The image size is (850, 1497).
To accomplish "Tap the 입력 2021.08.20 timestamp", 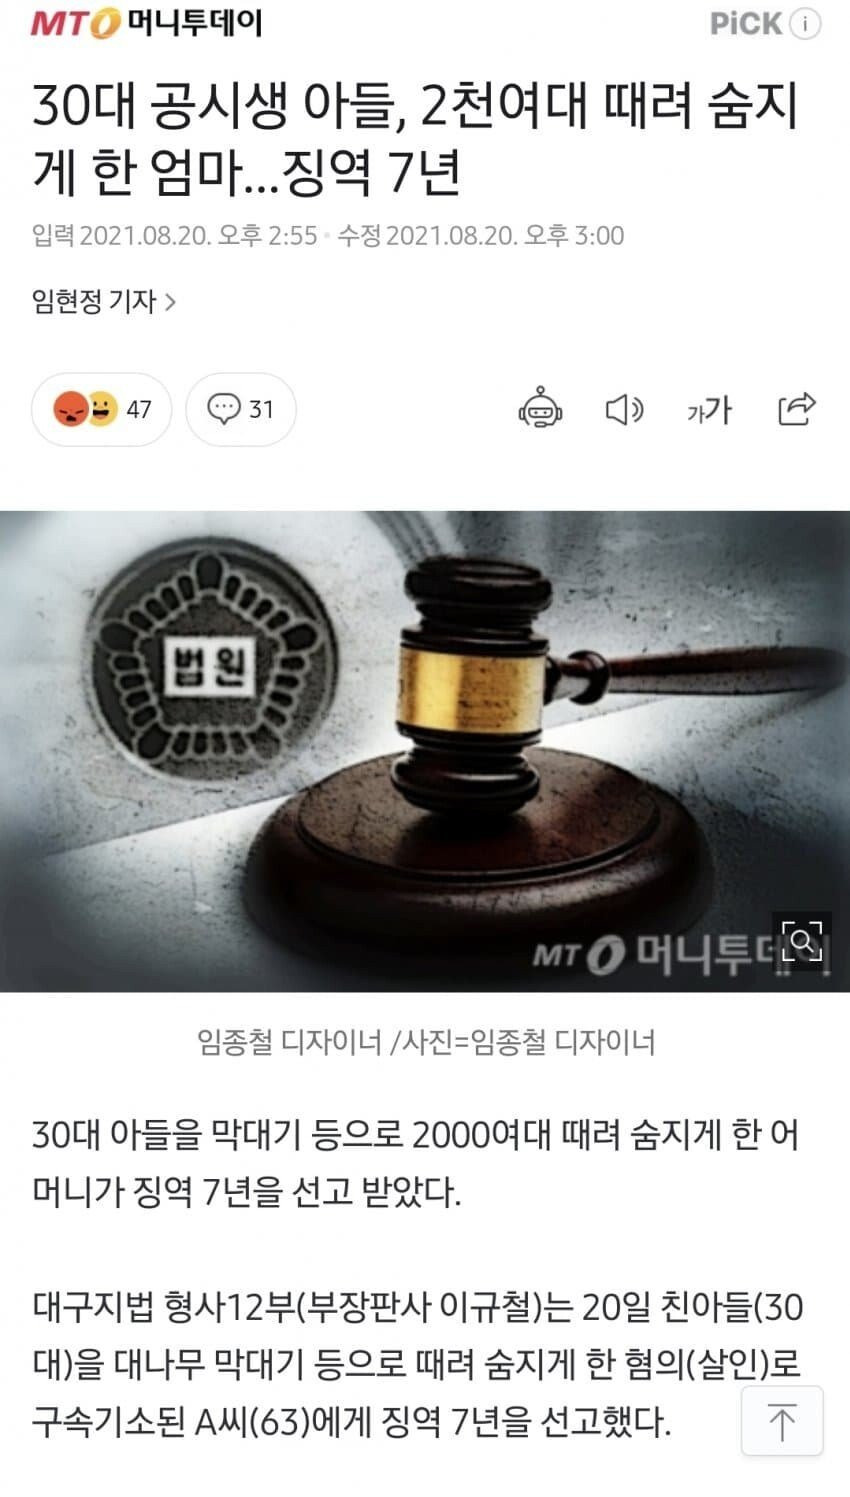I will (174, 236).
